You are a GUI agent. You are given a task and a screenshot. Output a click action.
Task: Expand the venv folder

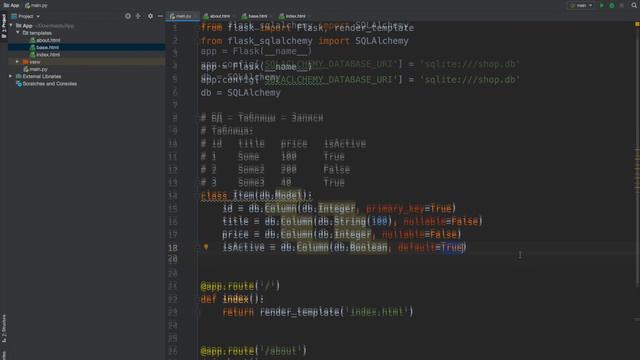18,62
